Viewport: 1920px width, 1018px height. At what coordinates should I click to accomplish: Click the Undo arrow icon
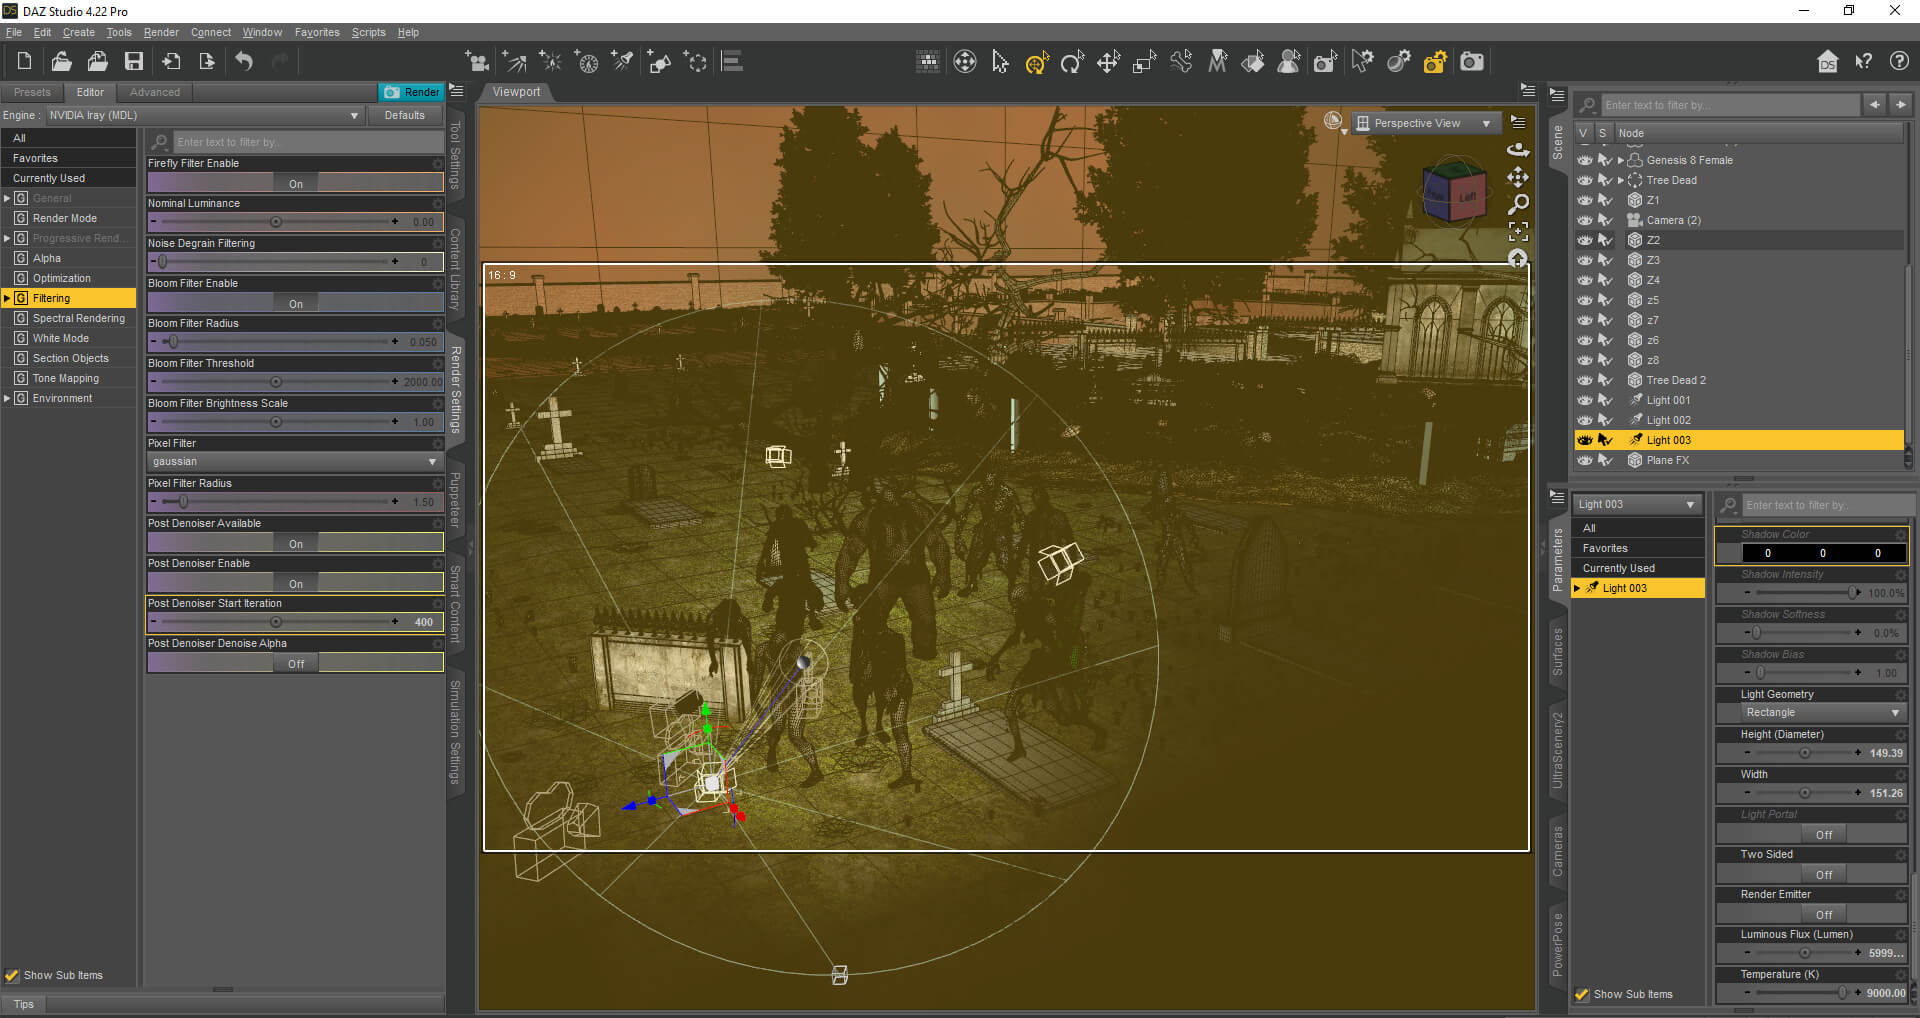pos(244,61)
